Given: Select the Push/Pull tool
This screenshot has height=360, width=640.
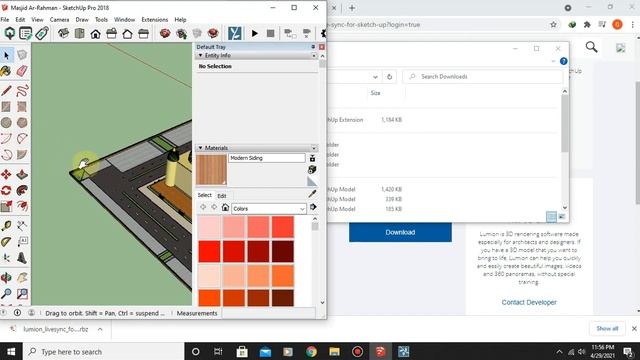Looking at the screenshot, I should [22, 174].
